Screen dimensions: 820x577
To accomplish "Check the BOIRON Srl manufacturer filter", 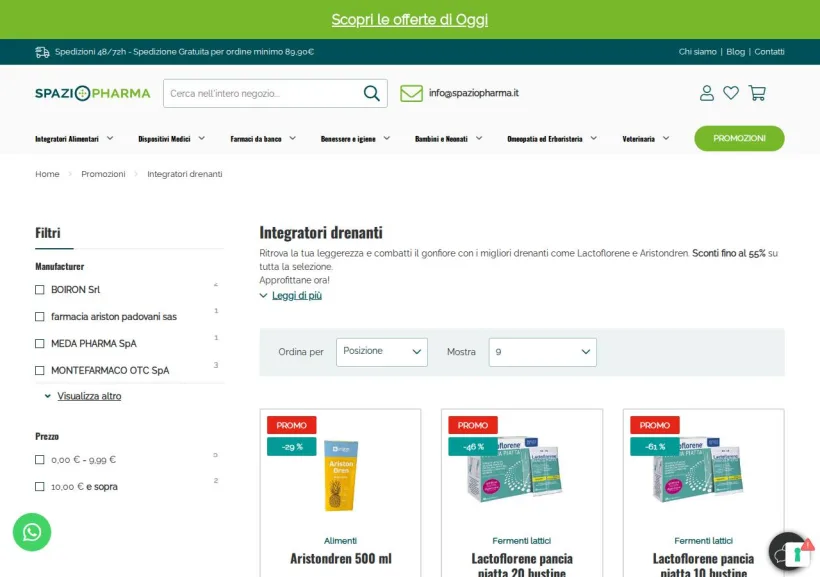I will point(40,290).
